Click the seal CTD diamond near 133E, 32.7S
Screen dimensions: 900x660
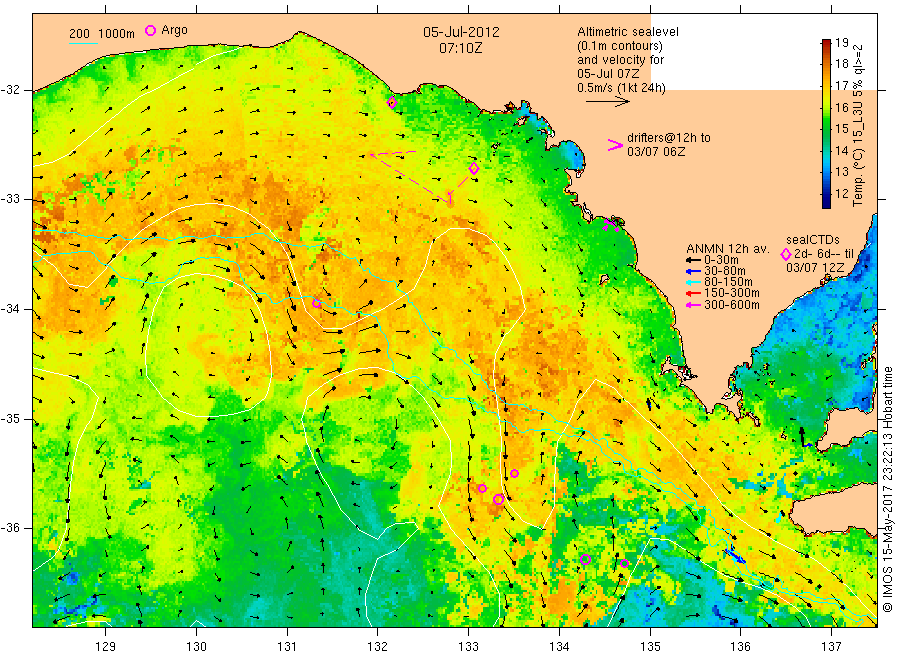tap(474, 168)
